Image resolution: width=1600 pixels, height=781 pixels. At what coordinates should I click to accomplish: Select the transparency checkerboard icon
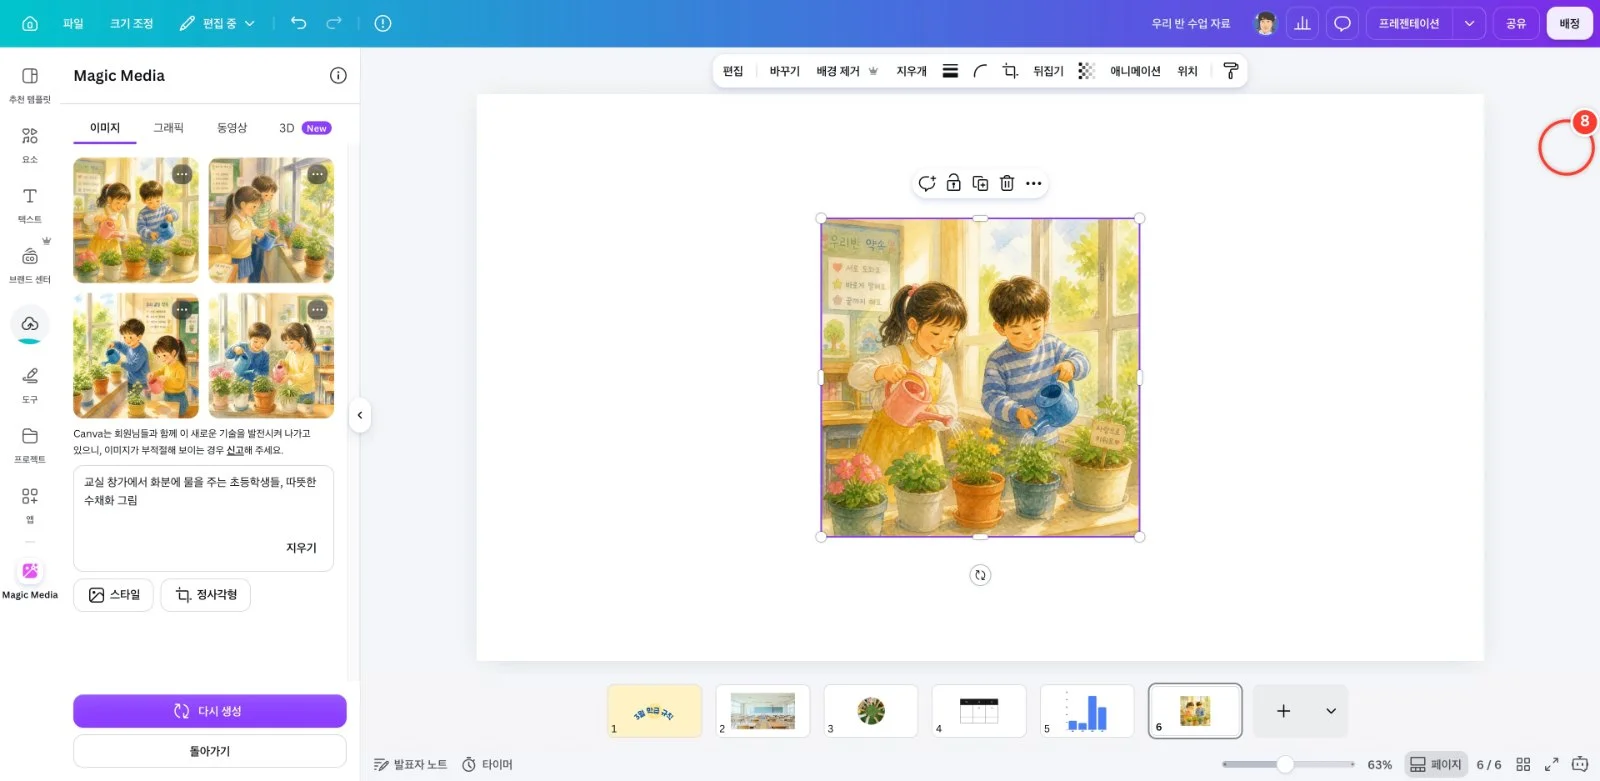(1086, 71)
